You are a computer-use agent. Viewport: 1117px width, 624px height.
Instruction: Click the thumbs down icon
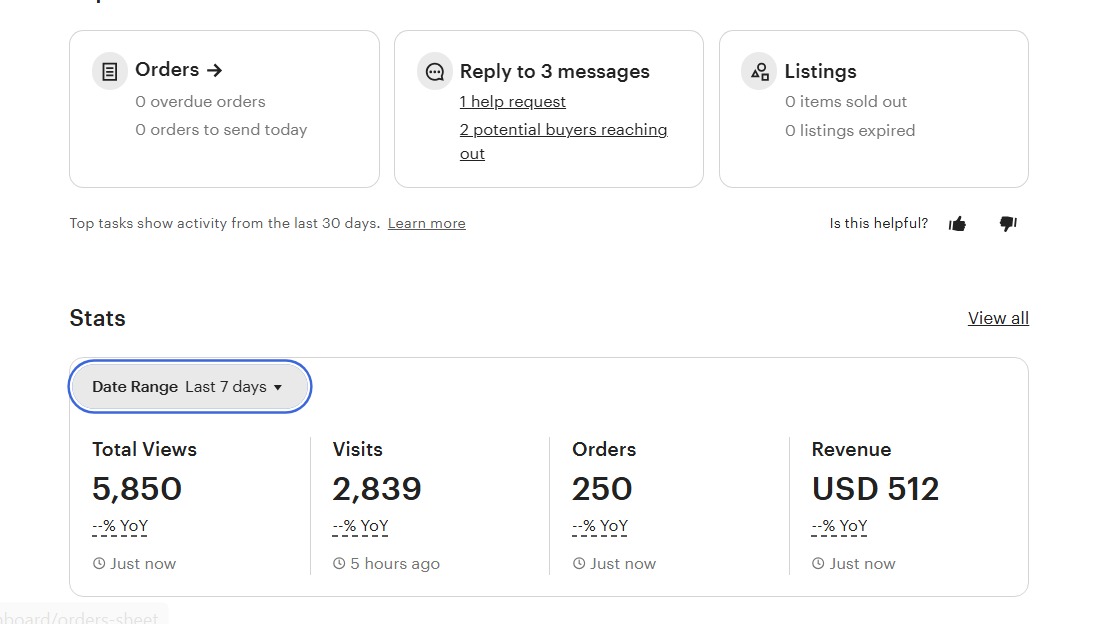[x=1008, y=224]
